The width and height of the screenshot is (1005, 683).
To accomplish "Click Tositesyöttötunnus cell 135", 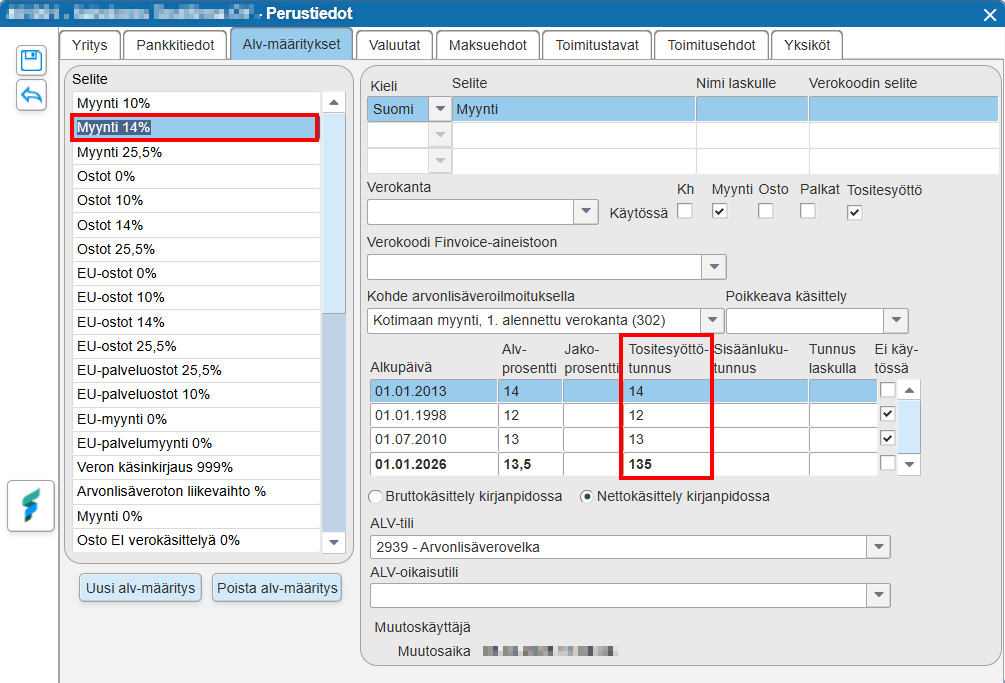I will tap(667, 464).
